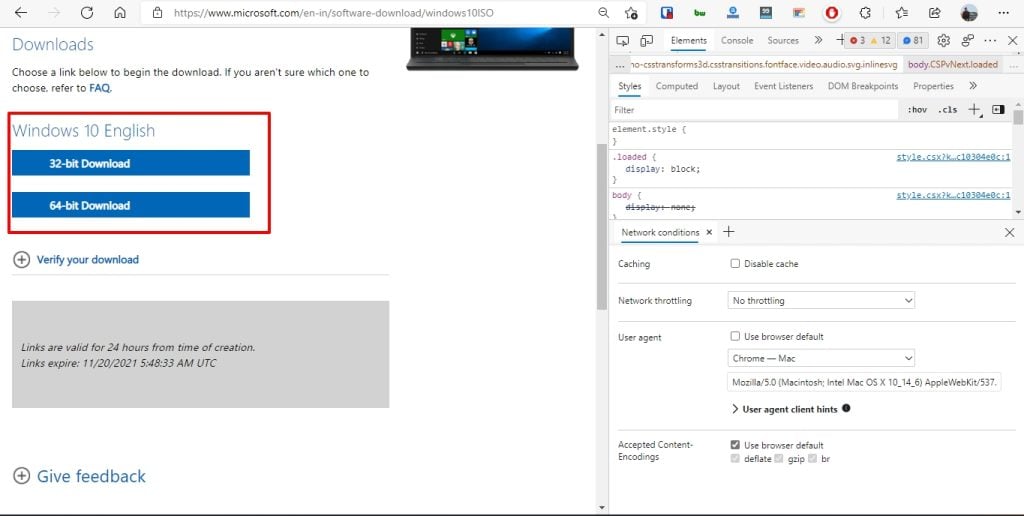
Task: Check Use browser default for User agent
Action: click(735, 336)
